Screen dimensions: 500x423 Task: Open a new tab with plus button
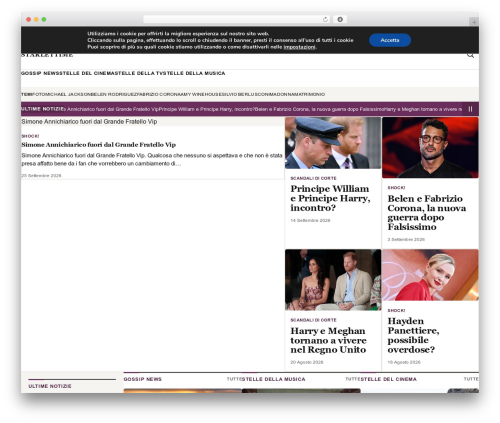click(x=474, y=22)
